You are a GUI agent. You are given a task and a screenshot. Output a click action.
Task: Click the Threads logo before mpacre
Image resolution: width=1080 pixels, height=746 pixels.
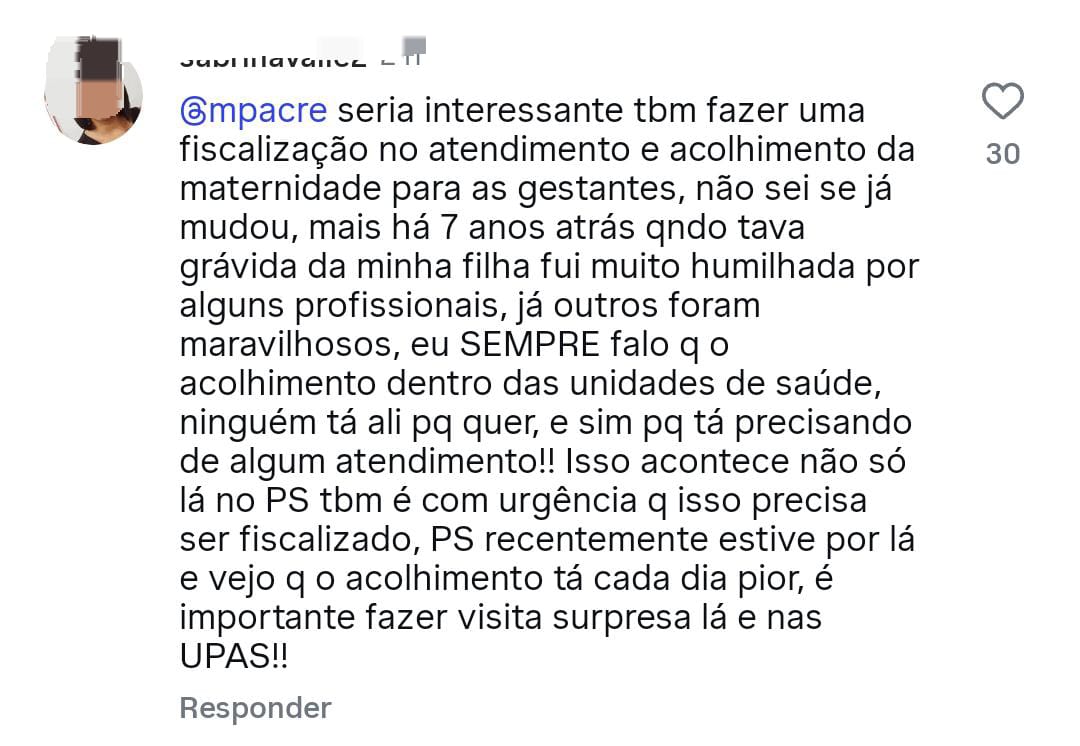pos(195,110)
